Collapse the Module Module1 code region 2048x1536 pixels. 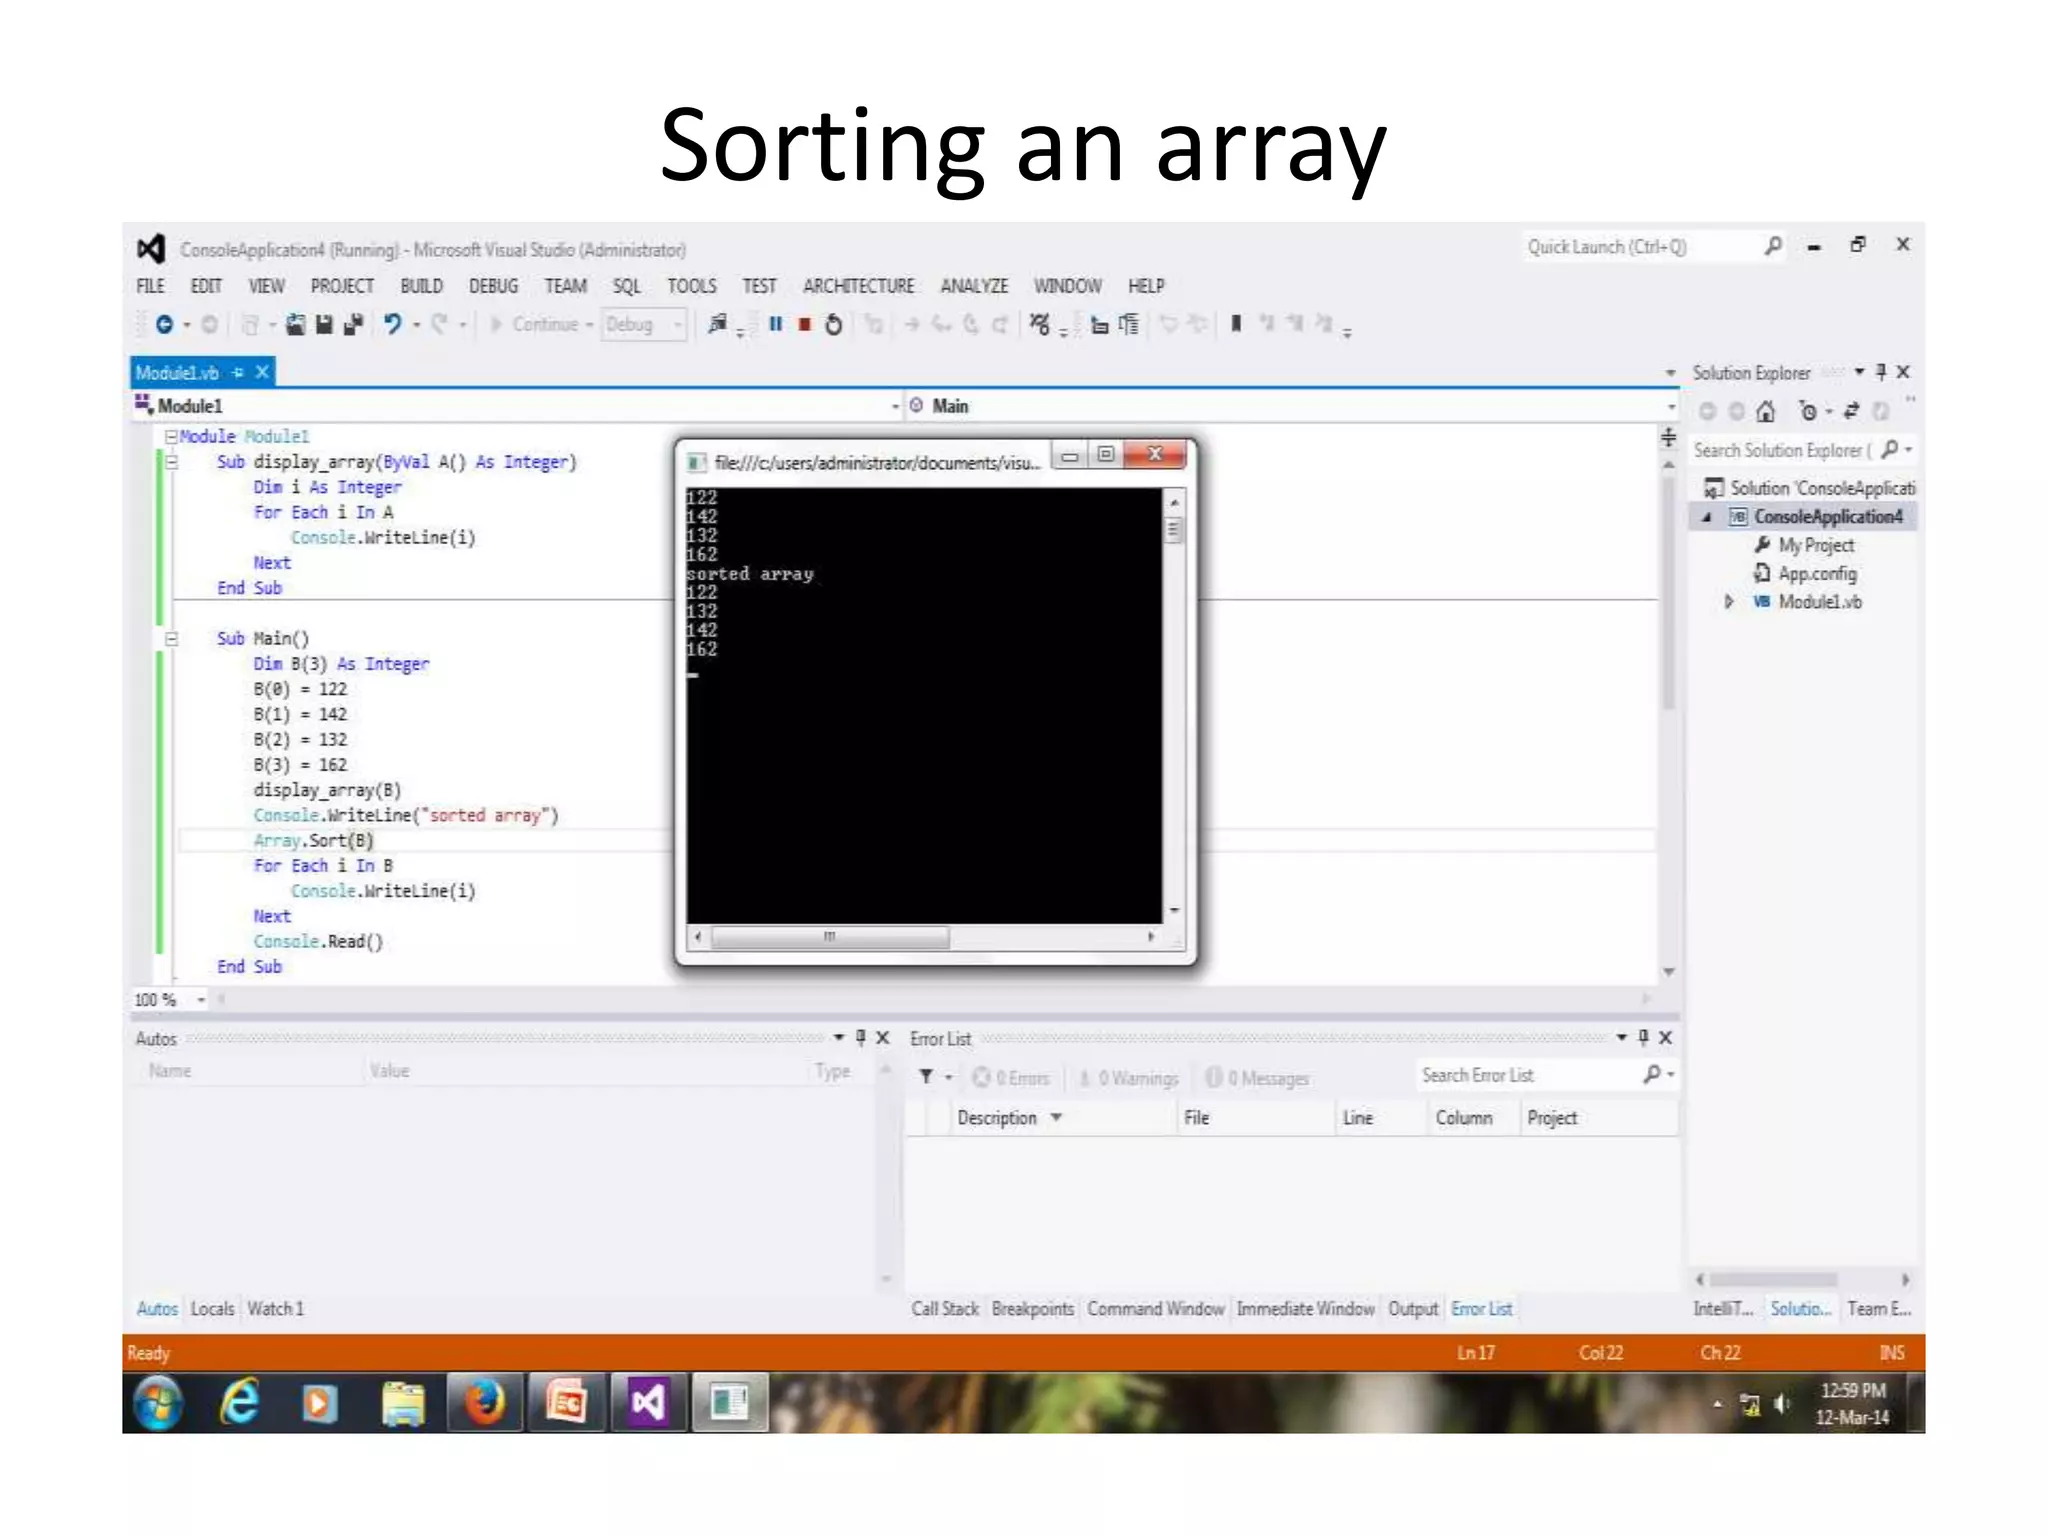pos(171,436)
